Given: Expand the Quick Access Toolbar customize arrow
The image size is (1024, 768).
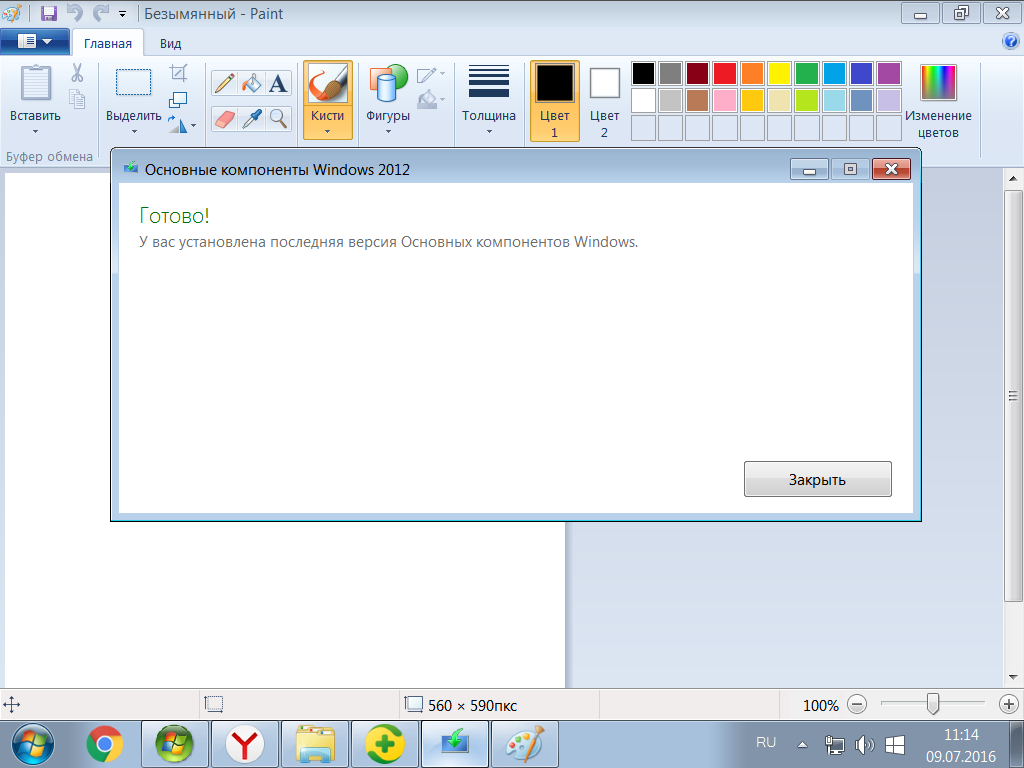Looking at the screenshot, I should point(122,14).
